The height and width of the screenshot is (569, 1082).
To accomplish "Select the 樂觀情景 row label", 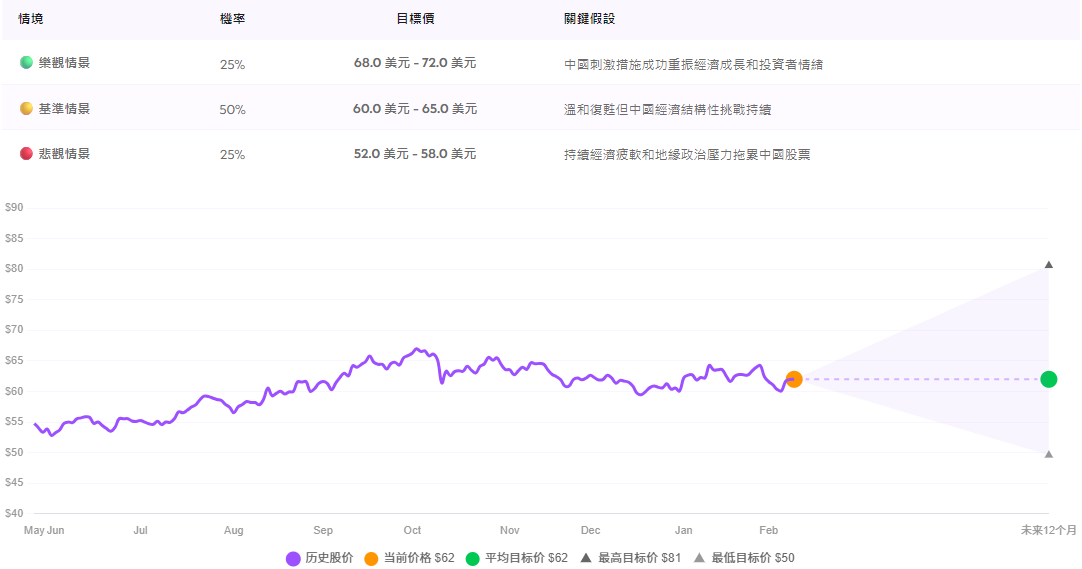I will click(64, 63).
